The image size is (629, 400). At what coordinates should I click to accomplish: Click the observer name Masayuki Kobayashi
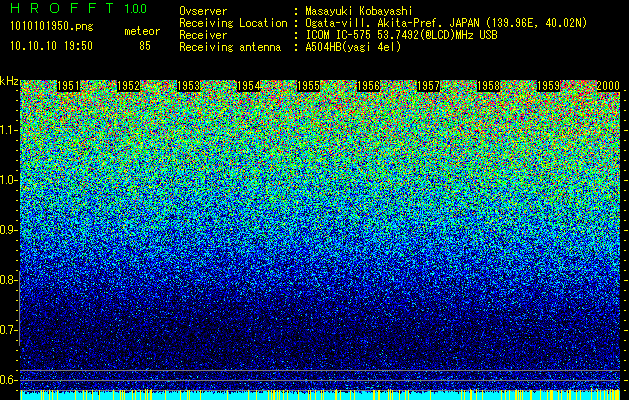(359, 11)
